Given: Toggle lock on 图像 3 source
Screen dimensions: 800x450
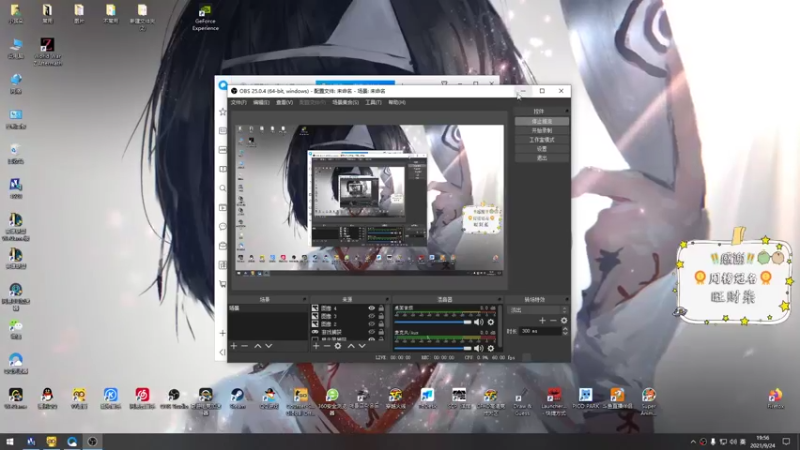Looking at the screenshot, I should click(381, 316).
